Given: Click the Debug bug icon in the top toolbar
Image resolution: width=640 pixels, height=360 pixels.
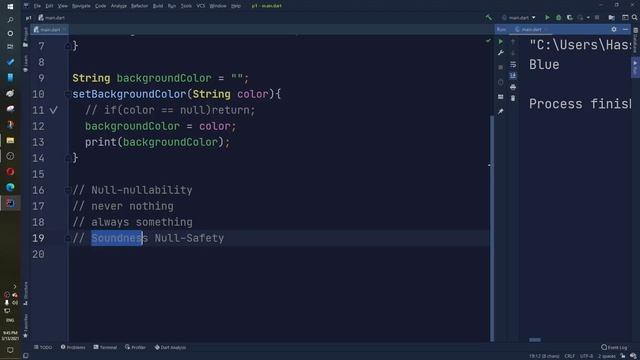Looking at the screenshot, I should click(x=558, y=18).
